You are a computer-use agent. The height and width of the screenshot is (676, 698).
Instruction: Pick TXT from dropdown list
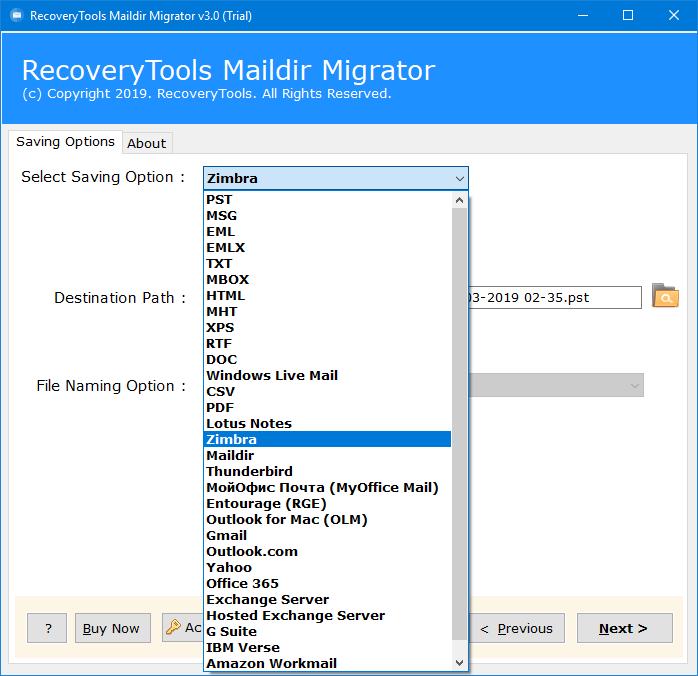(x=327, y=263)
